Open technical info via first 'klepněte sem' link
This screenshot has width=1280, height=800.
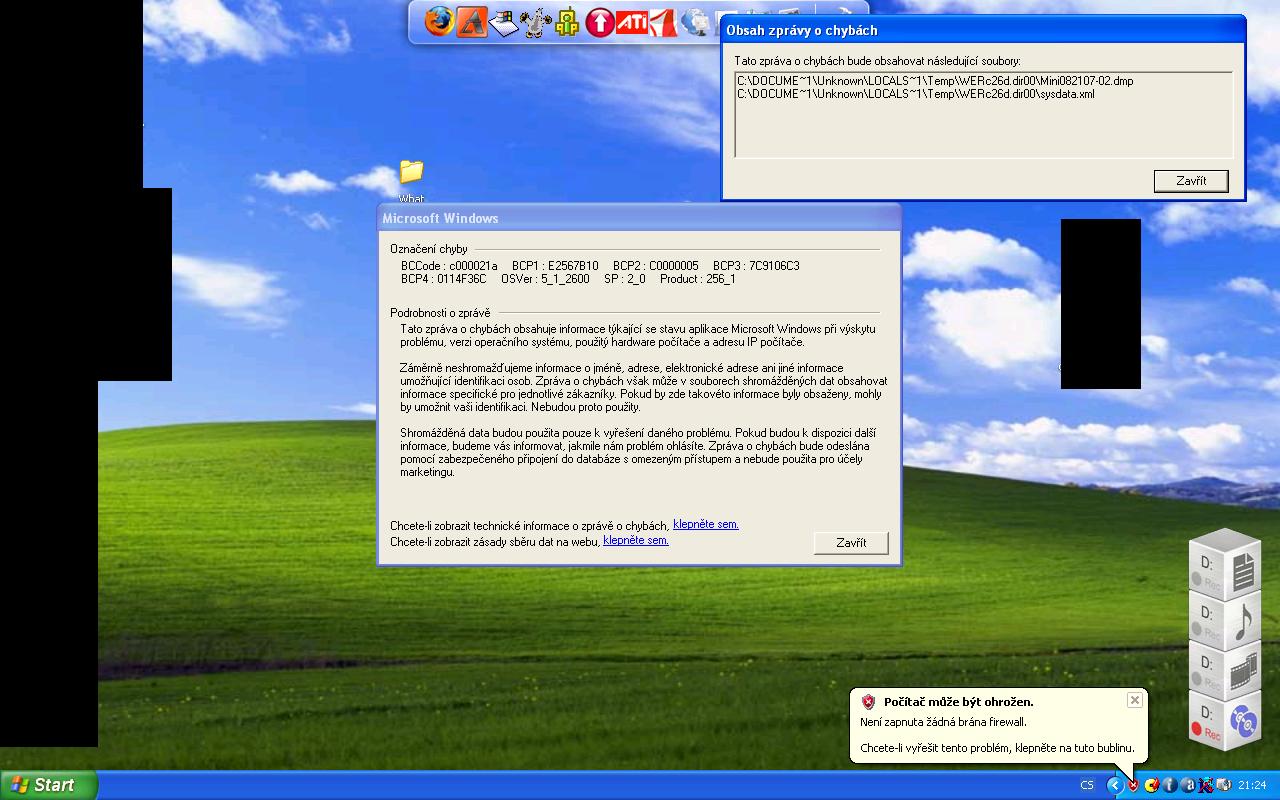point(706,524)
